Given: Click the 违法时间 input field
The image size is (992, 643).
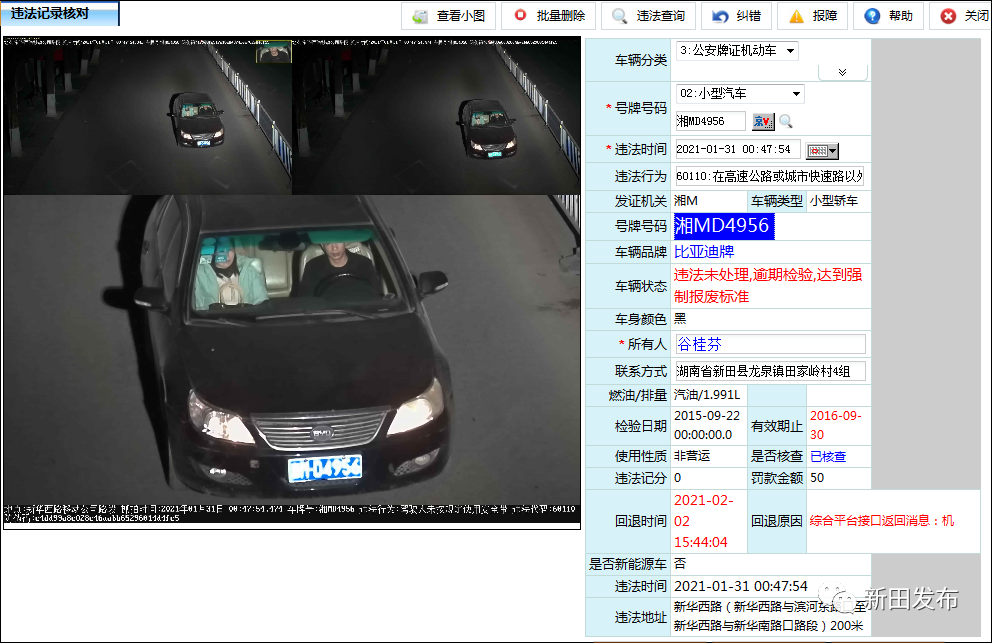Looking at the screenshot, I should tap(738, 149).
